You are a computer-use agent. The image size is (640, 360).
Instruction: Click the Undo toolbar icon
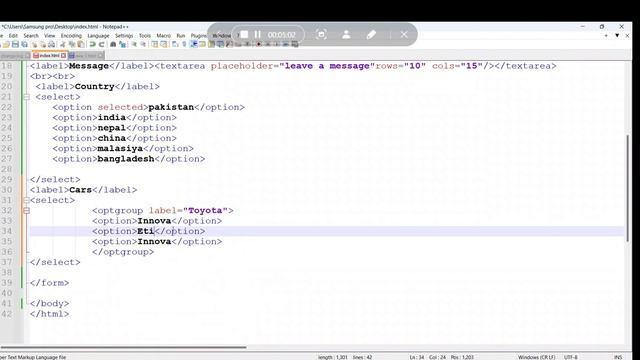tap(93, 44)
